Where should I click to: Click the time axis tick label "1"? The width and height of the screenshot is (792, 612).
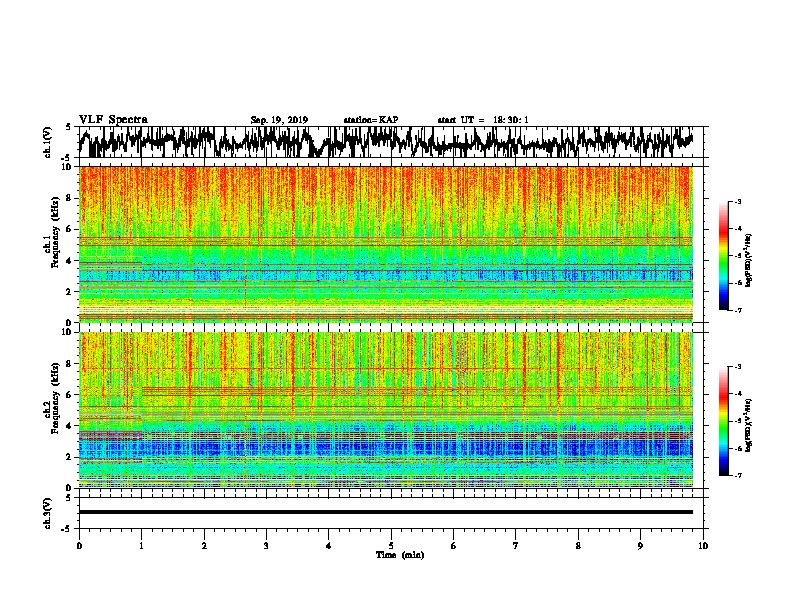pos(141,546)
